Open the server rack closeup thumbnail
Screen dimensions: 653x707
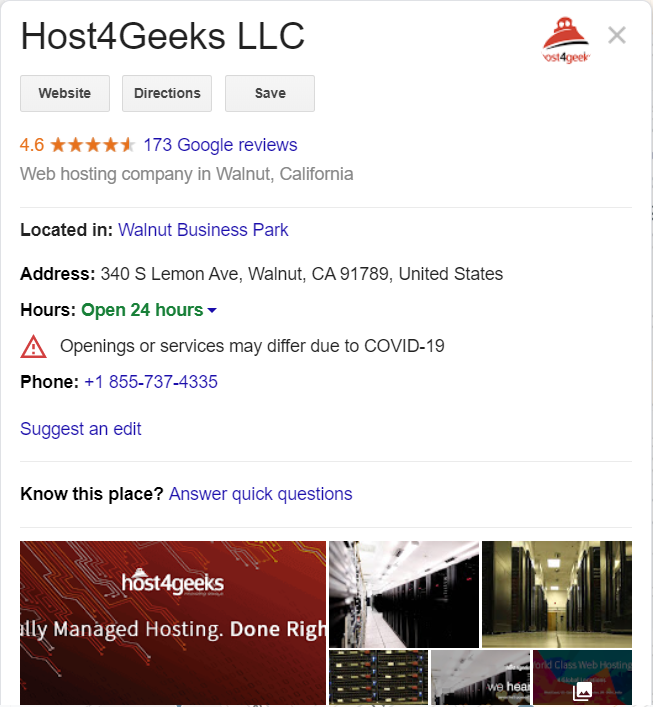(x=378, y=677)
